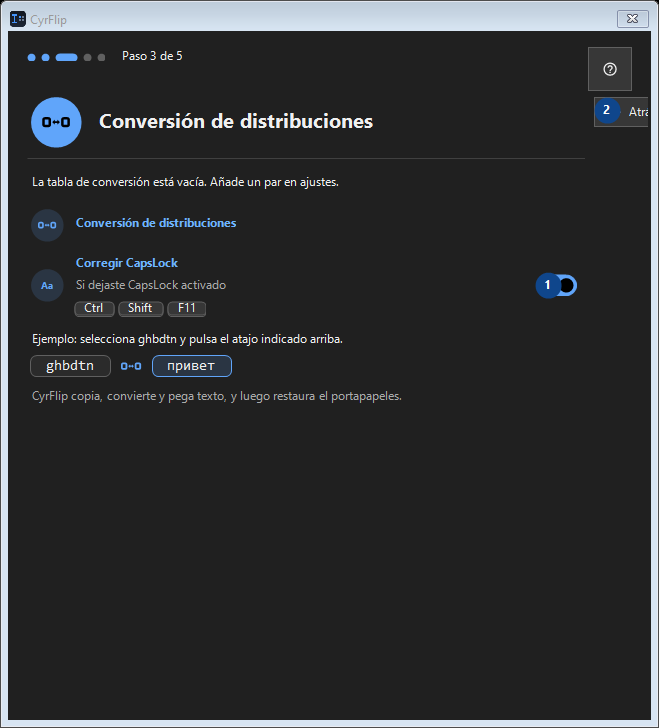Click the 'Paso 3 de 5' text
This screenshot has width=659, height=728.
tap(152, 56)
